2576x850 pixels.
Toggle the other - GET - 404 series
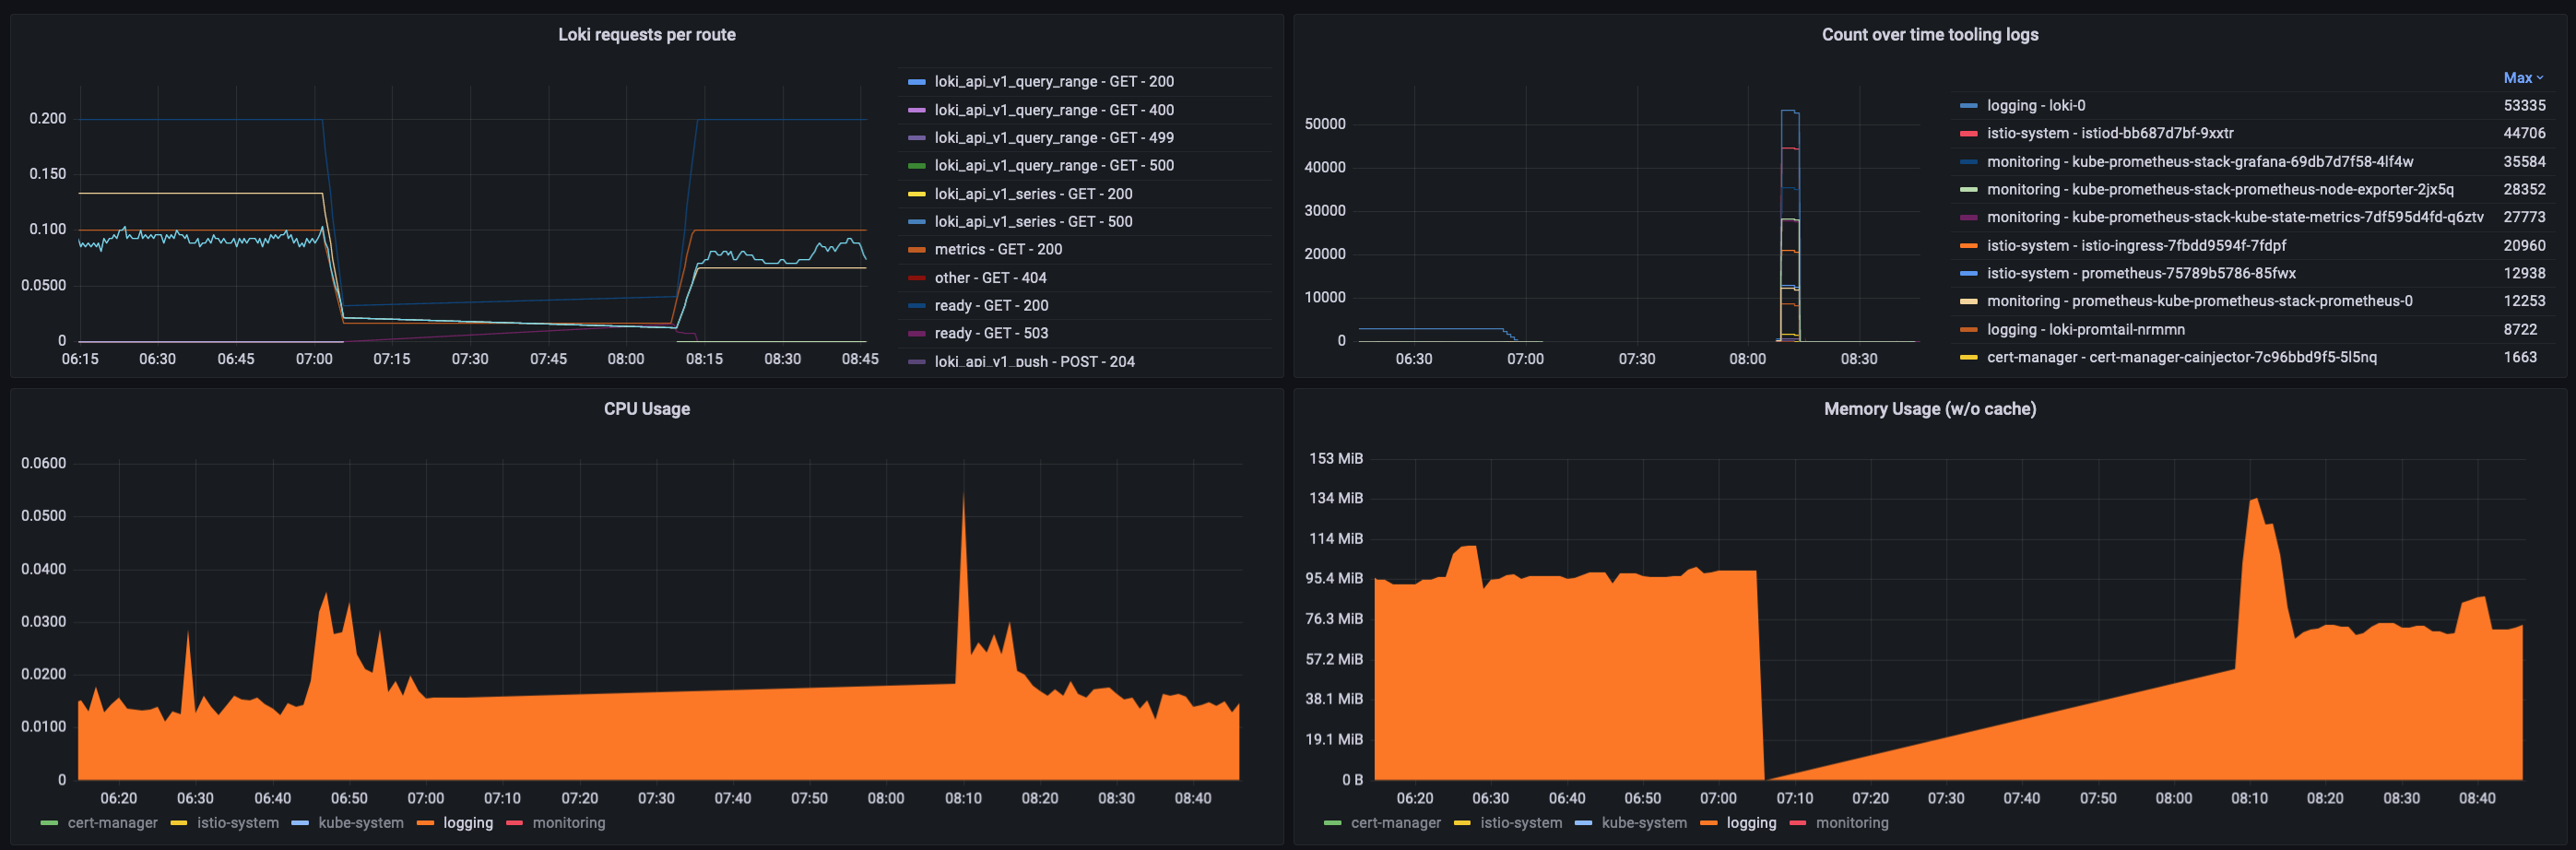(990, 278)
